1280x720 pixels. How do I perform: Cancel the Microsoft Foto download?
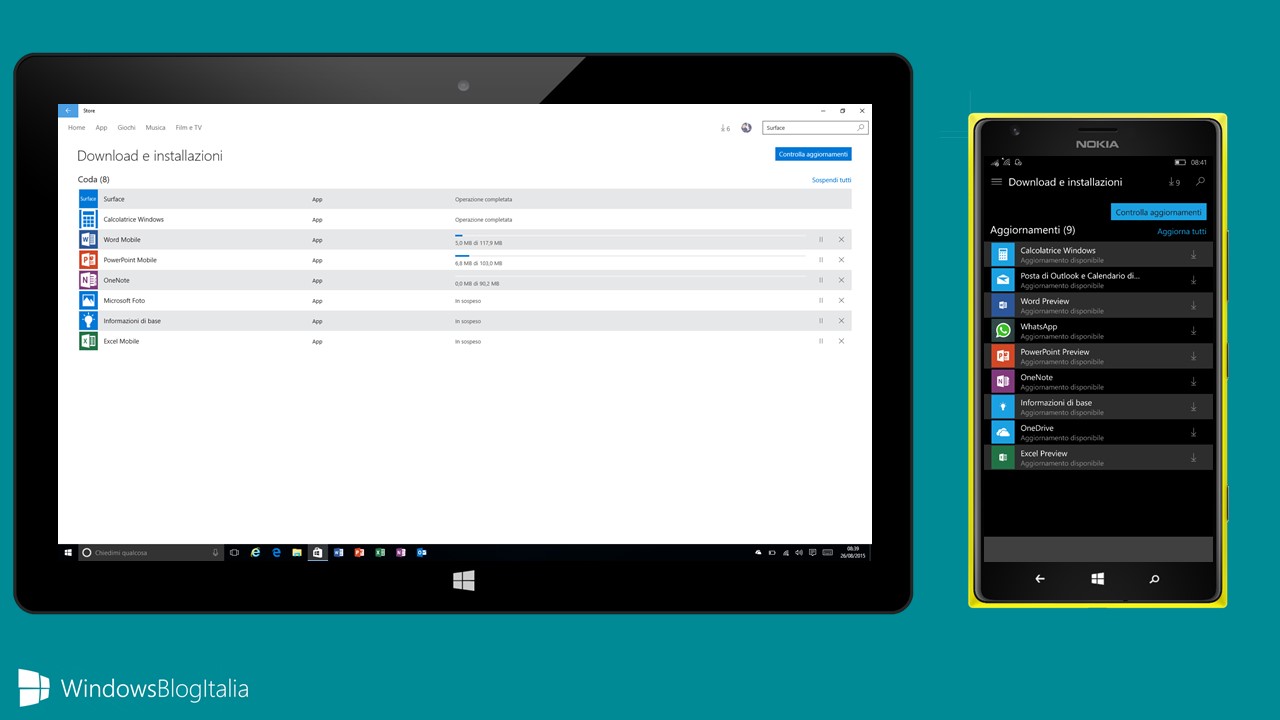pos(841,301)
